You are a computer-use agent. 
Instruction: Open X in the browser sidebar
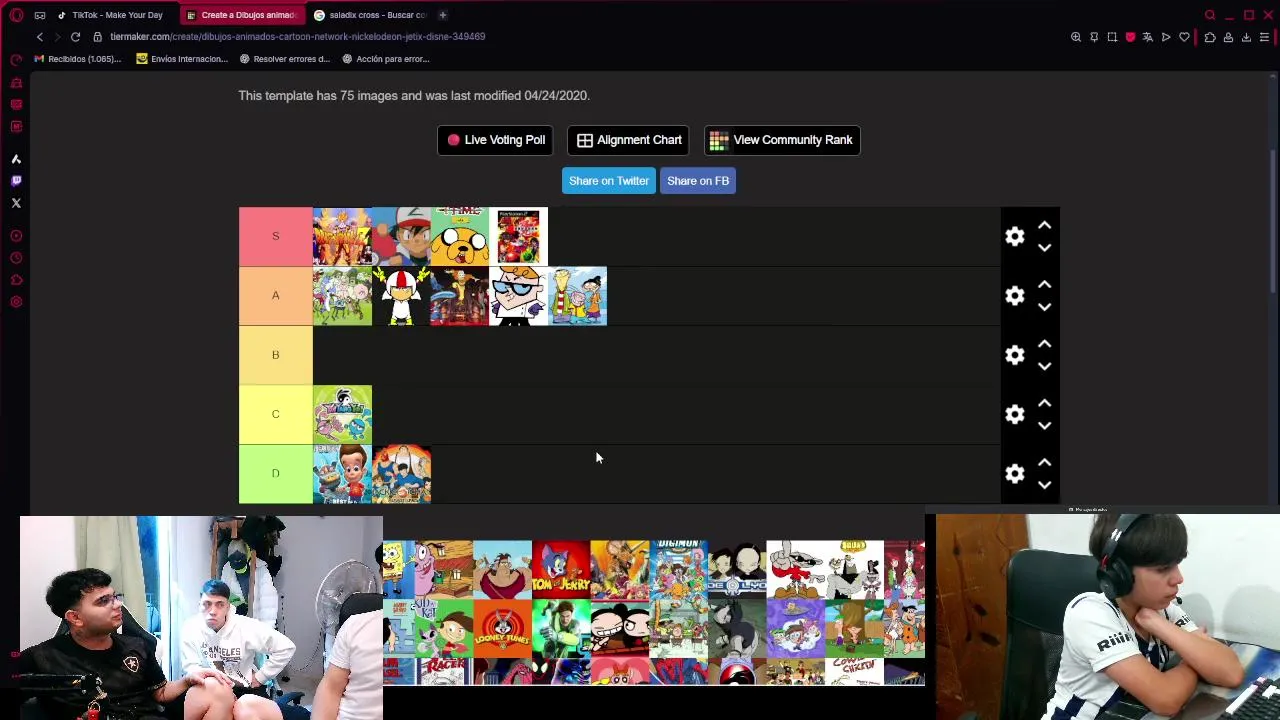tap(16, 203)
